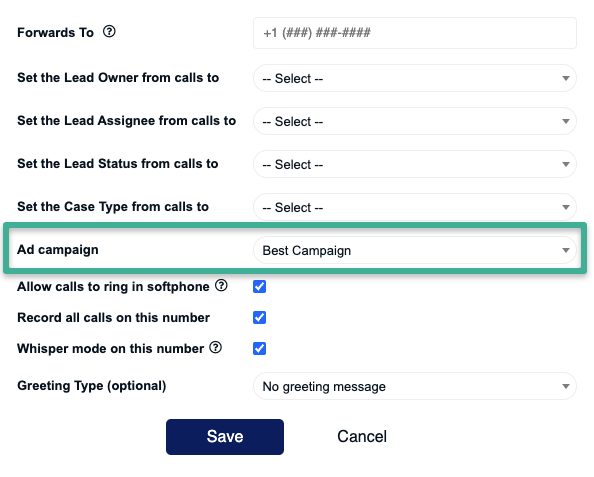
Task: Open the Ad campaign Best Campaign dropdown
Action: pyautogui.click(x=415, y=250)
